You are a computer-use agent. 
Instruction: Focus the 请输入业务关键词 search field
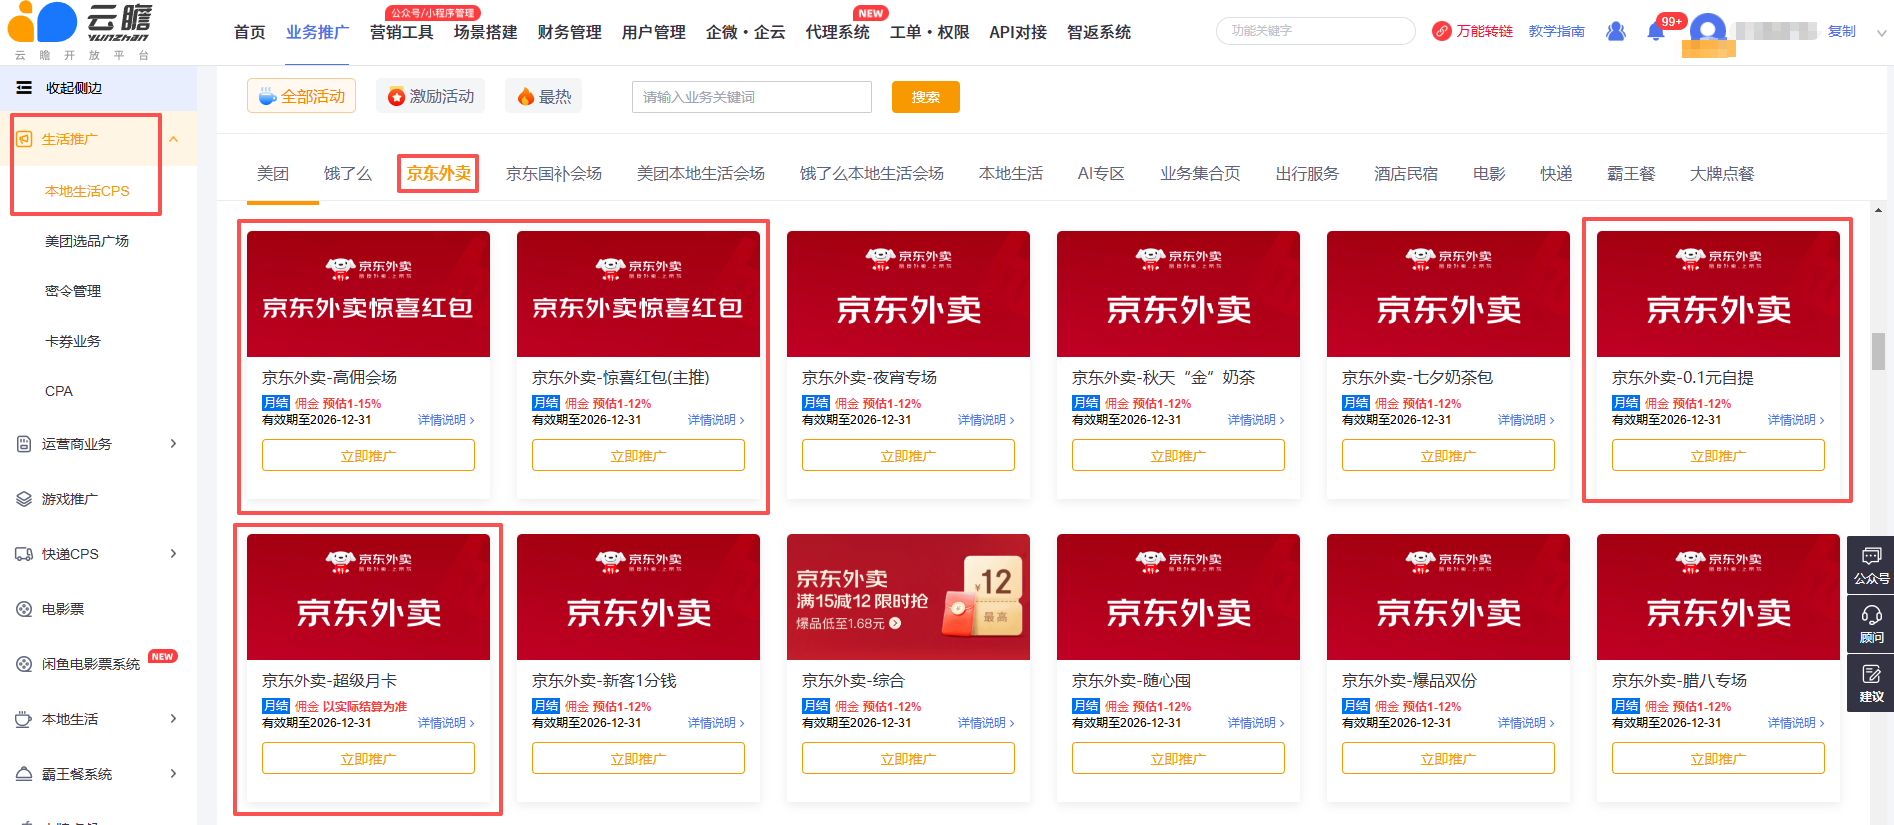coord(752,97)
